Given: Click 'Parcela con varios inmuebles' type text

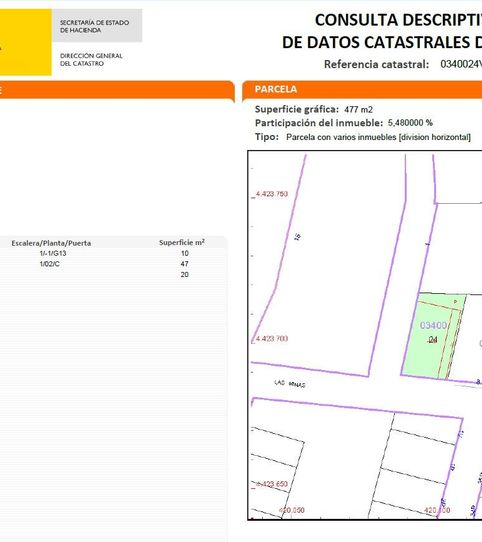Looking at the screenshot, I should [378, 137].
